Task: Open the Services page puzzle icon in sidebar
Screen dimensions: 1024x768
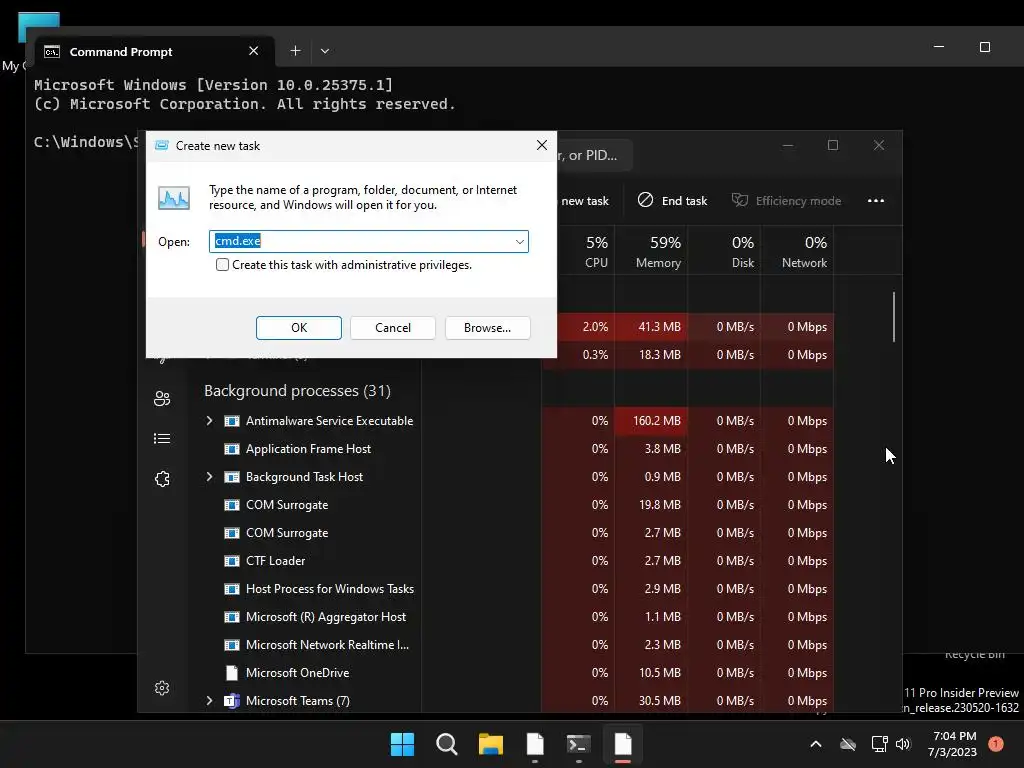Action: coord(162,479)
